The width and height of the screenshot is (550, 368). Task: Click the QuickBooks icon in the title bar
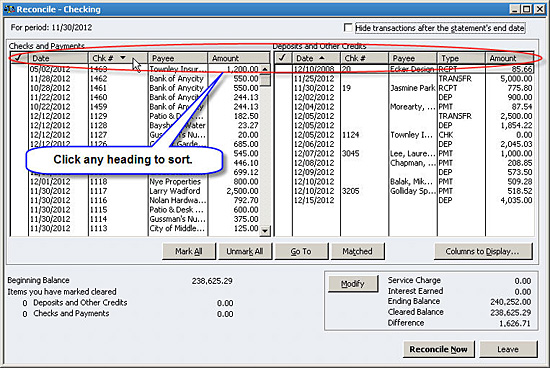[x=9, y=9]
